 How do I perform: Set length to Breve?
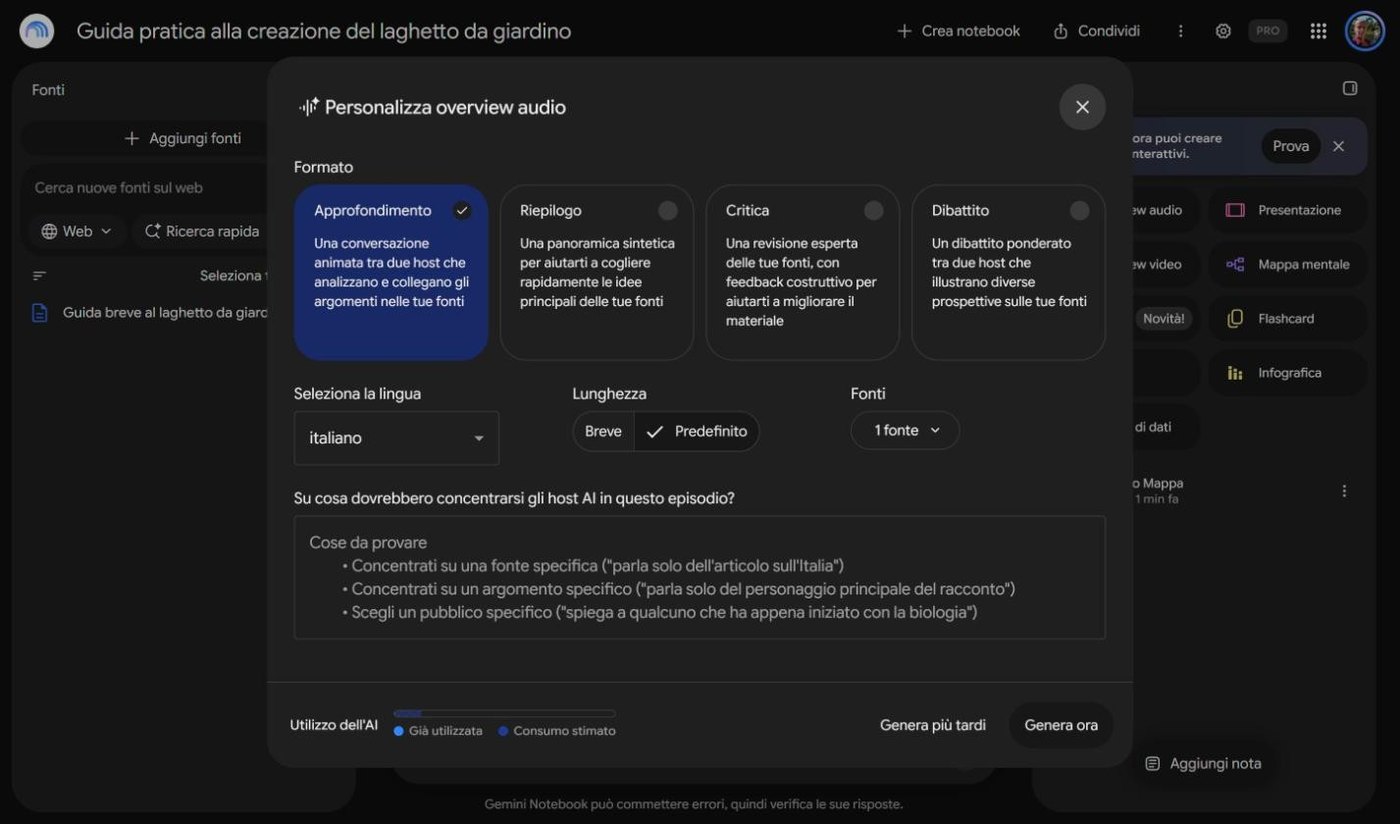click(x=603, y=431)
